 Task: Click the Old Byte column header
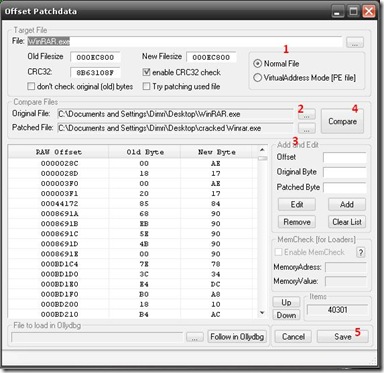point(145,152)
